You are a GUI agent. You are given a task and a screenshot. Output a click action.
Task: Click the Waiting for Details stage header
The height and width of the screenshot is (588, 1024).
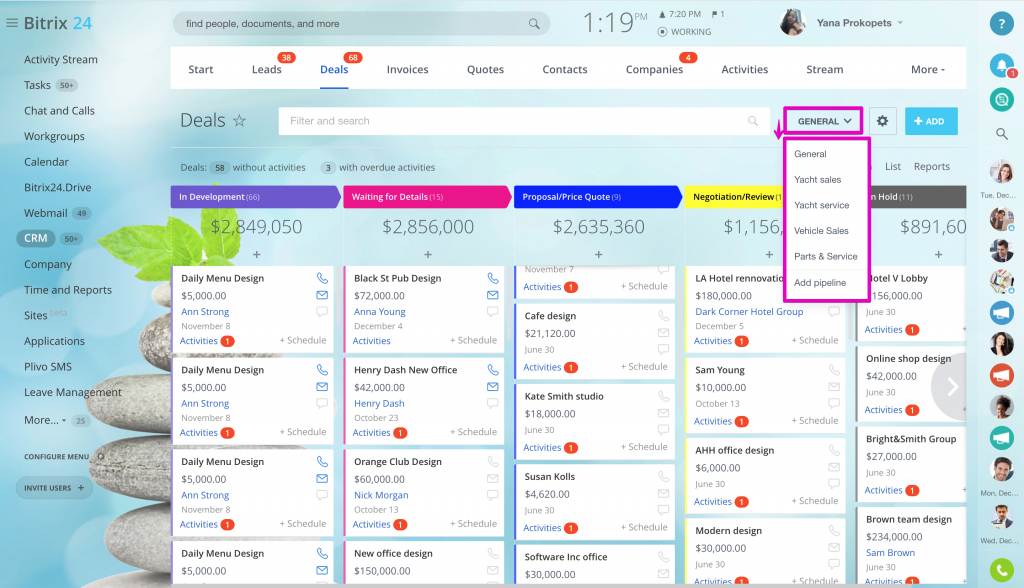(x=426, y=197)
